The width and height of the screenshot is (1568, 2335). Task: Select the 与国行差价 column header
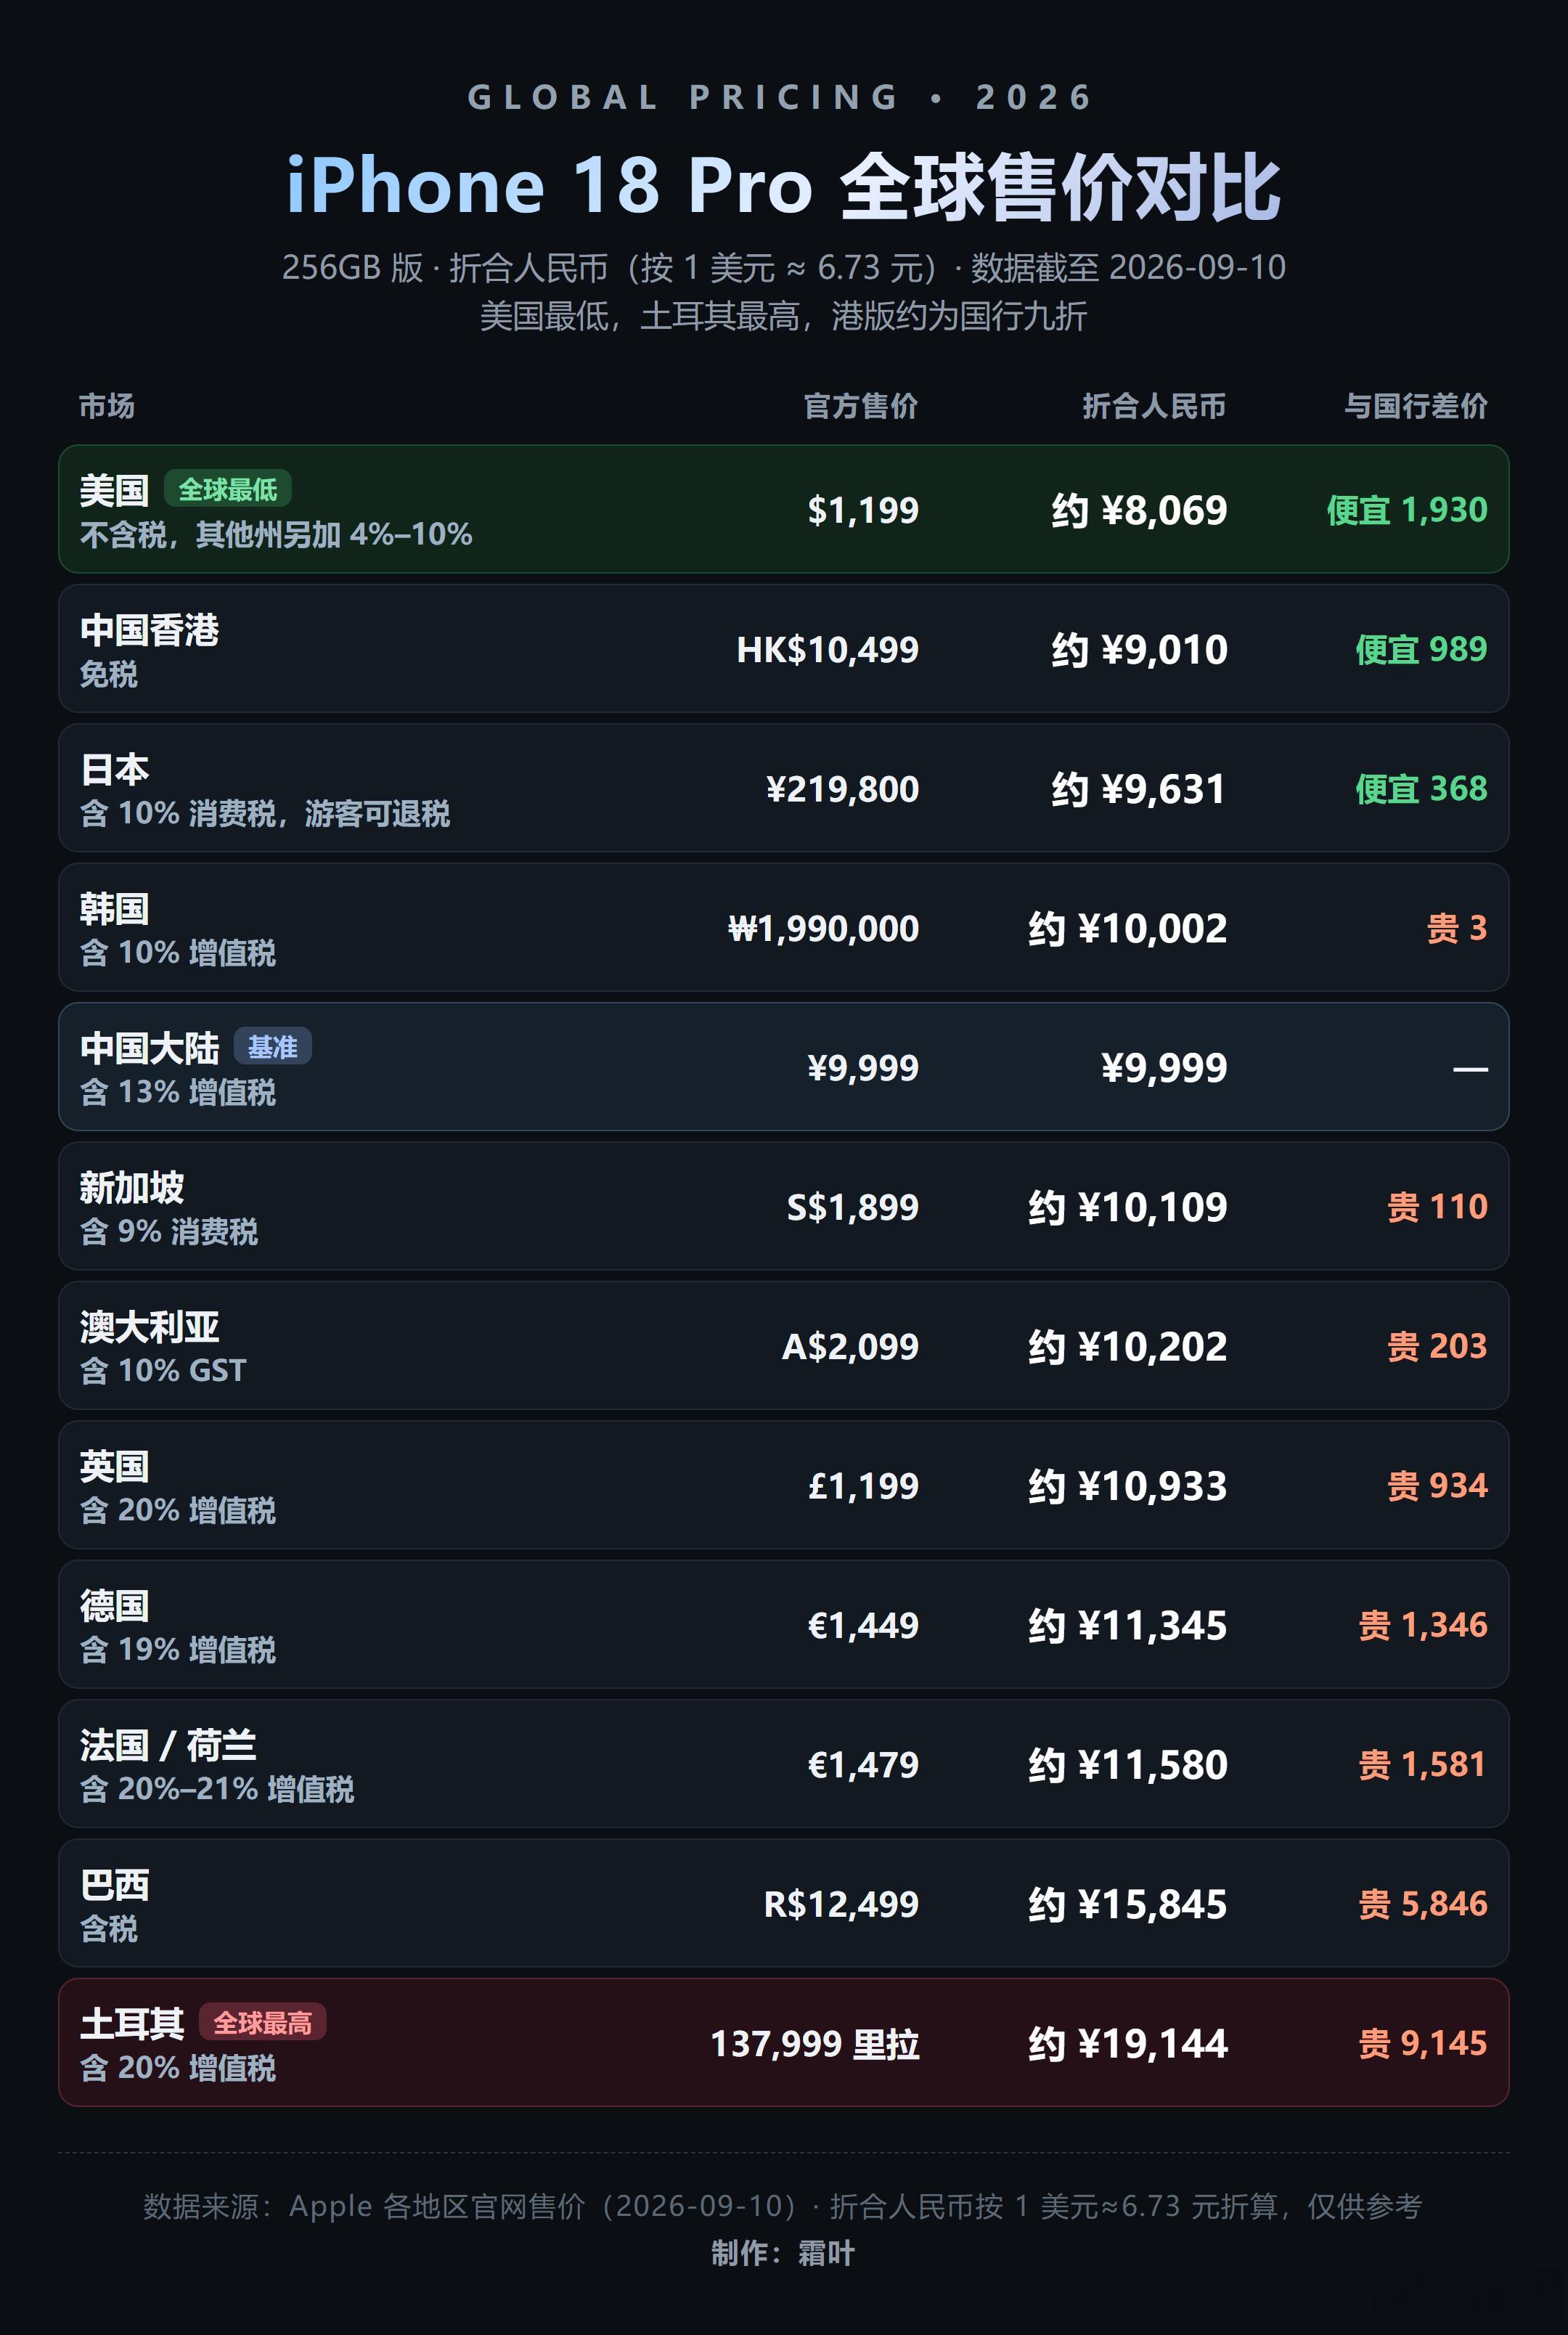pos(1415,406)
